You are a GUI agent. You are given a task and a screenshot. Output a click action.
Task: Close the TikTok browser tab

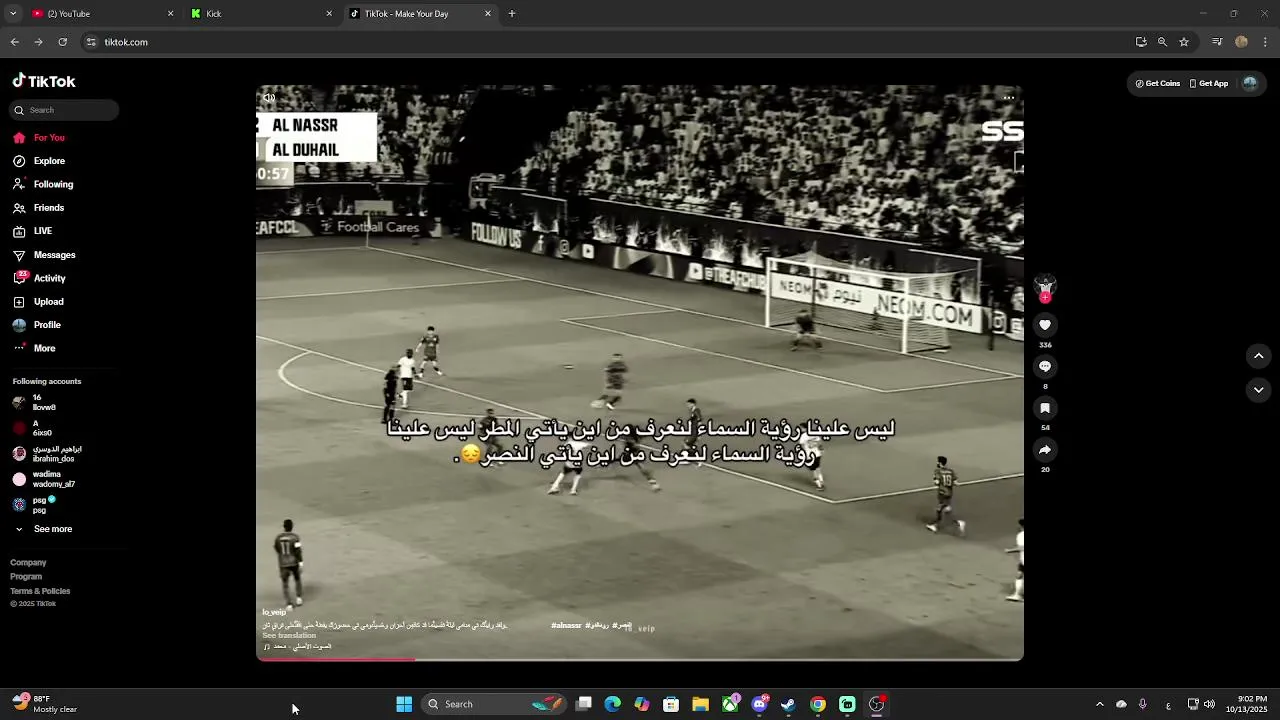click(x=488, y=14)
